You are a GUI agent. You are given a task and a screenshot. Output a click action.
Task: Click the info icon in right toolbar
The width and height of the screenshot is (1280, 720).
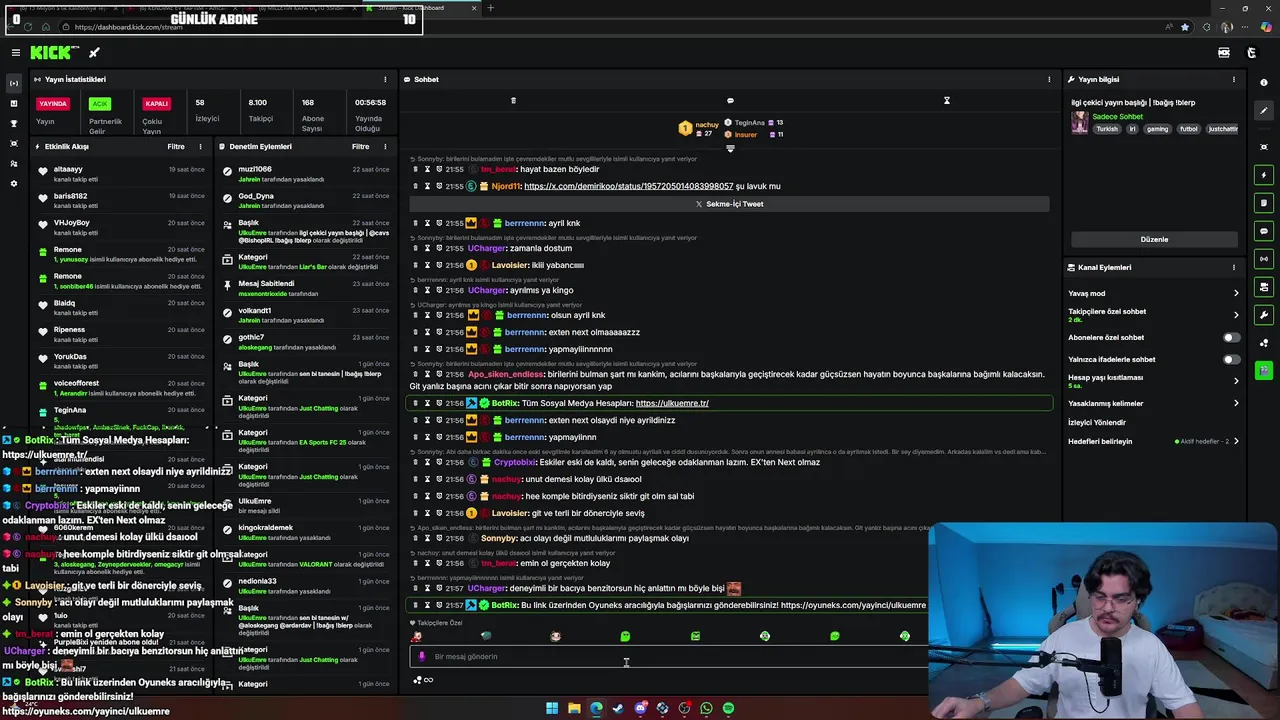coord(1264,83)
